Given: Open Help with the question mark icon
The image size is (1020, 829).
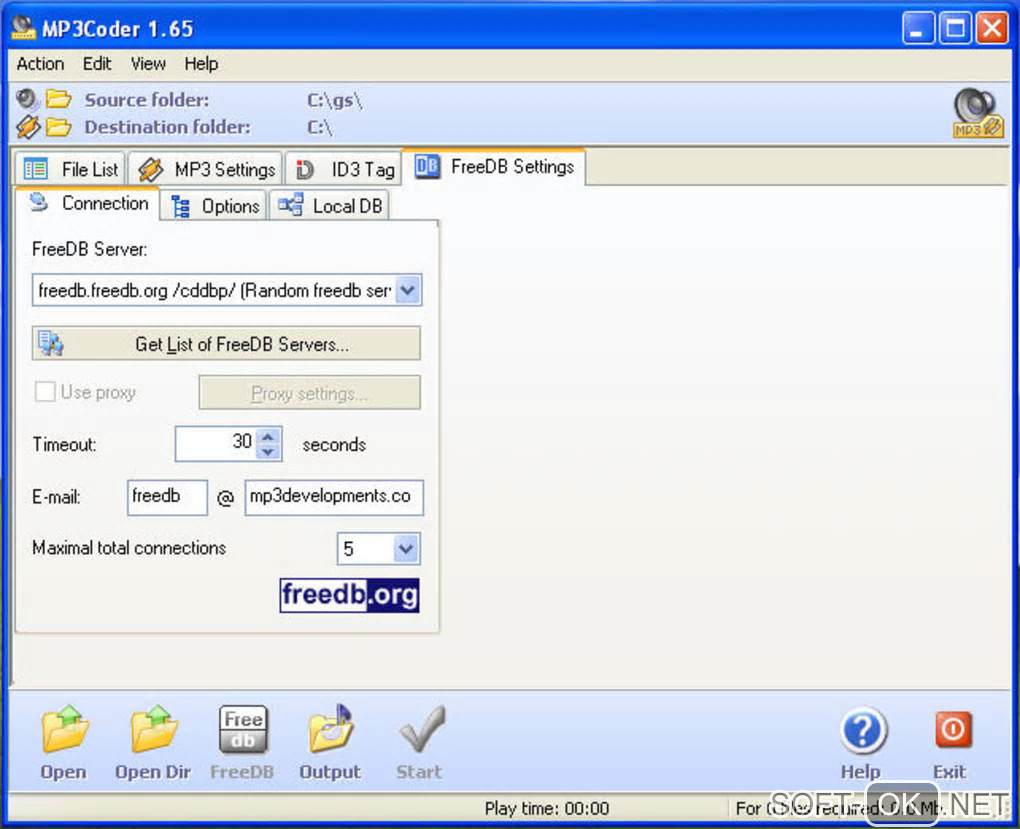Looking at the screenshot, I should (863, 730).
